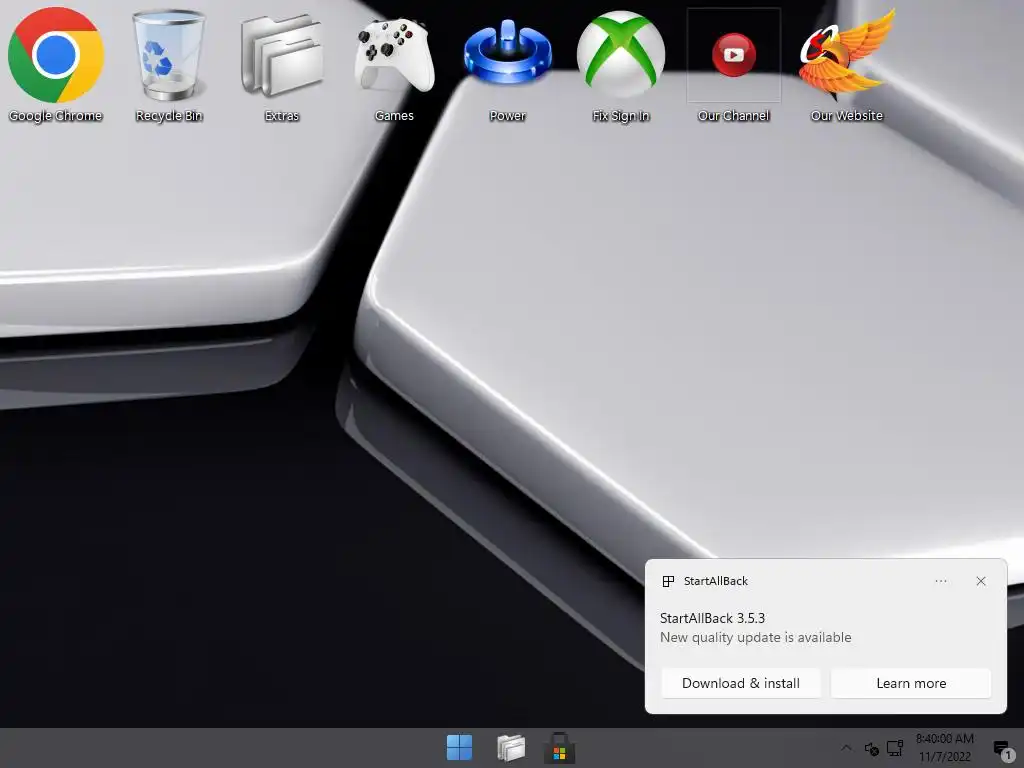Screen dimensions: 1024x768
Task: Open the Google Chrome desktop shortcut
Action: (x=56, y=64)
